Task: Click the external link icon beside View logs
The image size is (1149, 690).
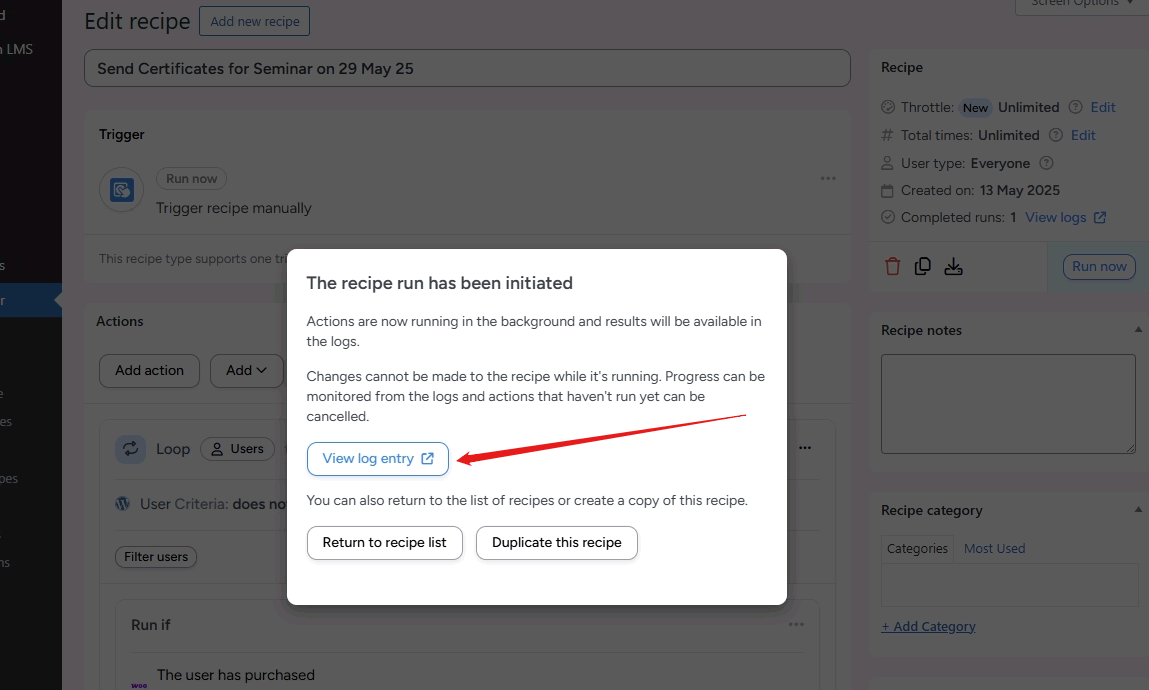Action: pos(1100,218)
